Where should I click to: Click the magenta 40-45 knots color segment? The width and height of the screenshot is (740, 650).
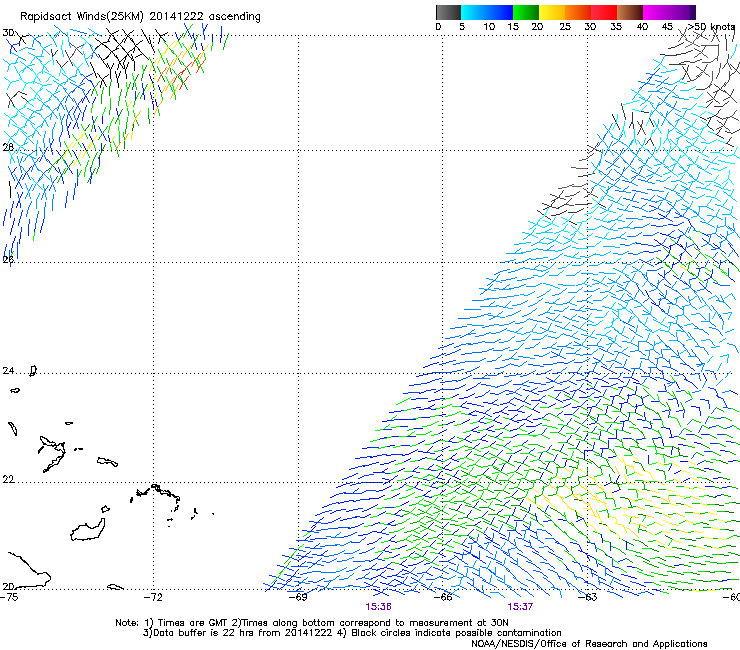click(x=656, y=12)
